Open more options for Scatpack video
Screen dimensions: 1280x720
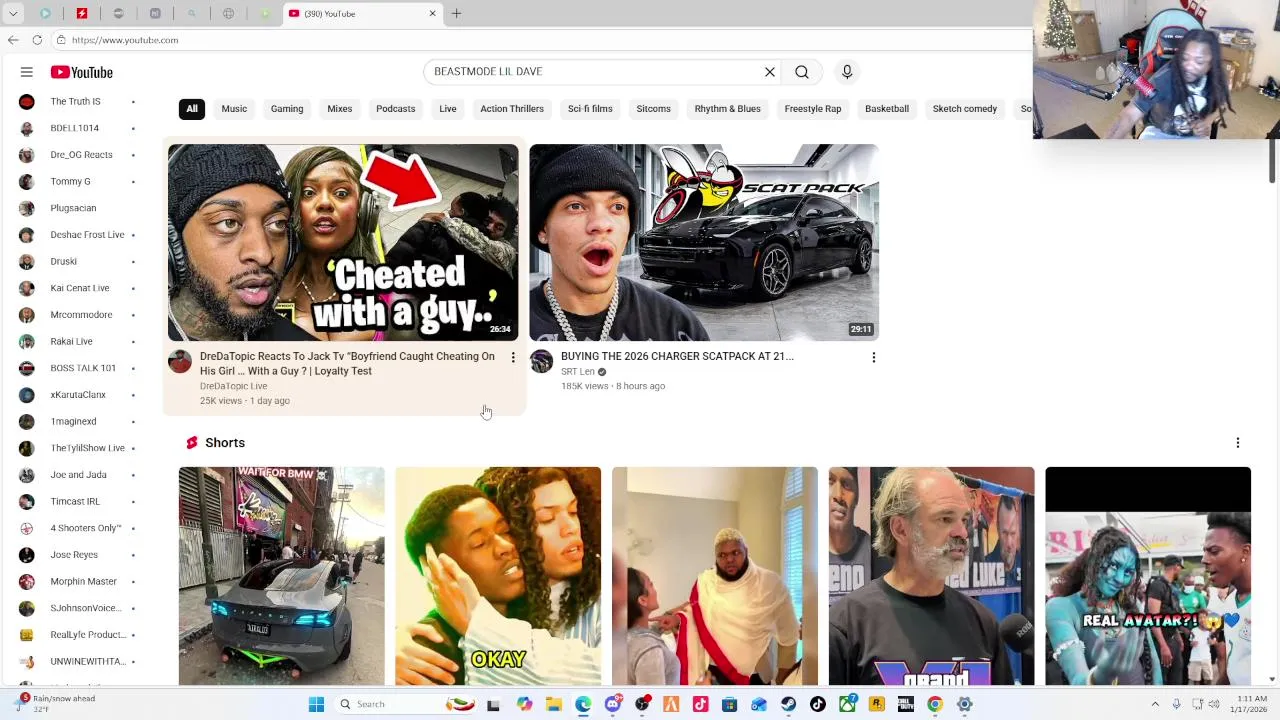click(874, 357)
